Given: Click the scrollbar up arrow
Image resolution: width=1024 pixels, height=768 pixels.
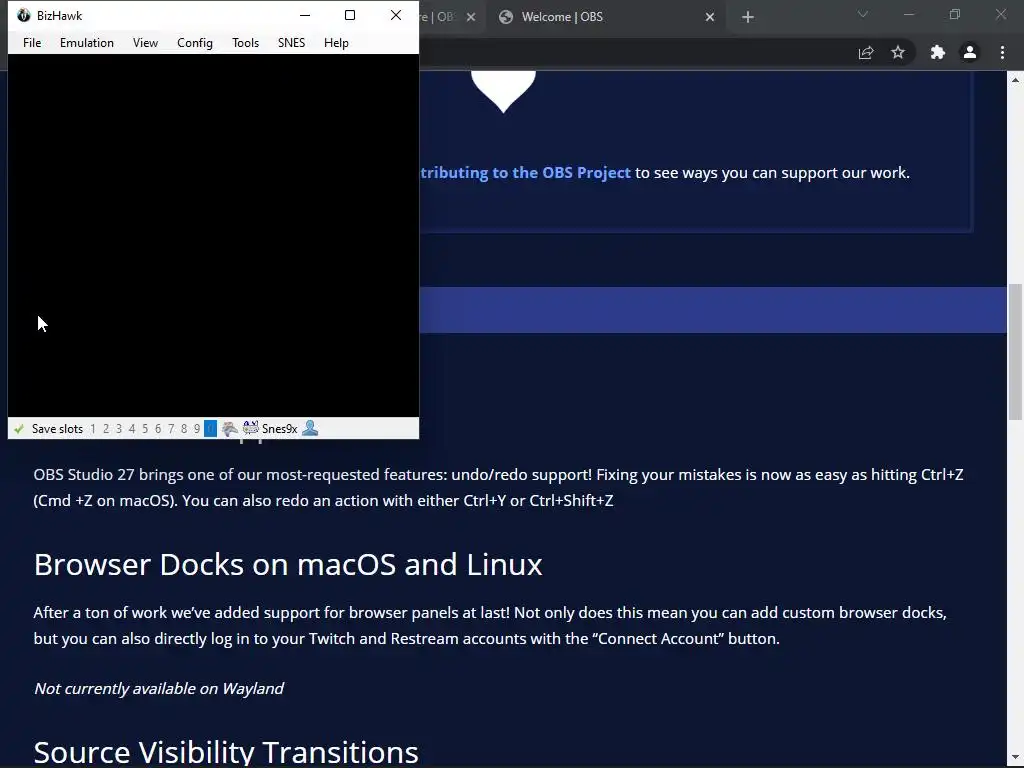Looking at the screenshot, I should pyautogui.click(x=1015, y=80).
